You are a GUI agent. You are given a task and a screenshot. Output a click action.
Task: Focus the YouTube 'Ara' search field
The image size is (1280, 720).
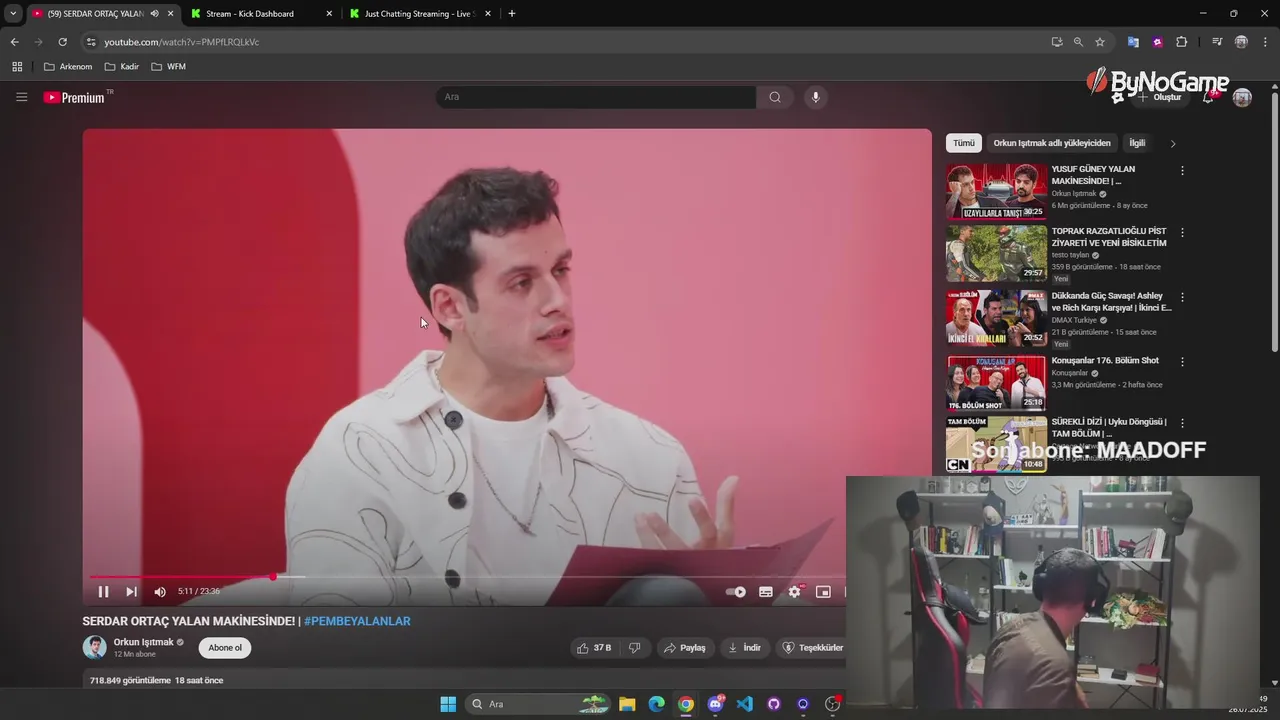tap(596, 97)
